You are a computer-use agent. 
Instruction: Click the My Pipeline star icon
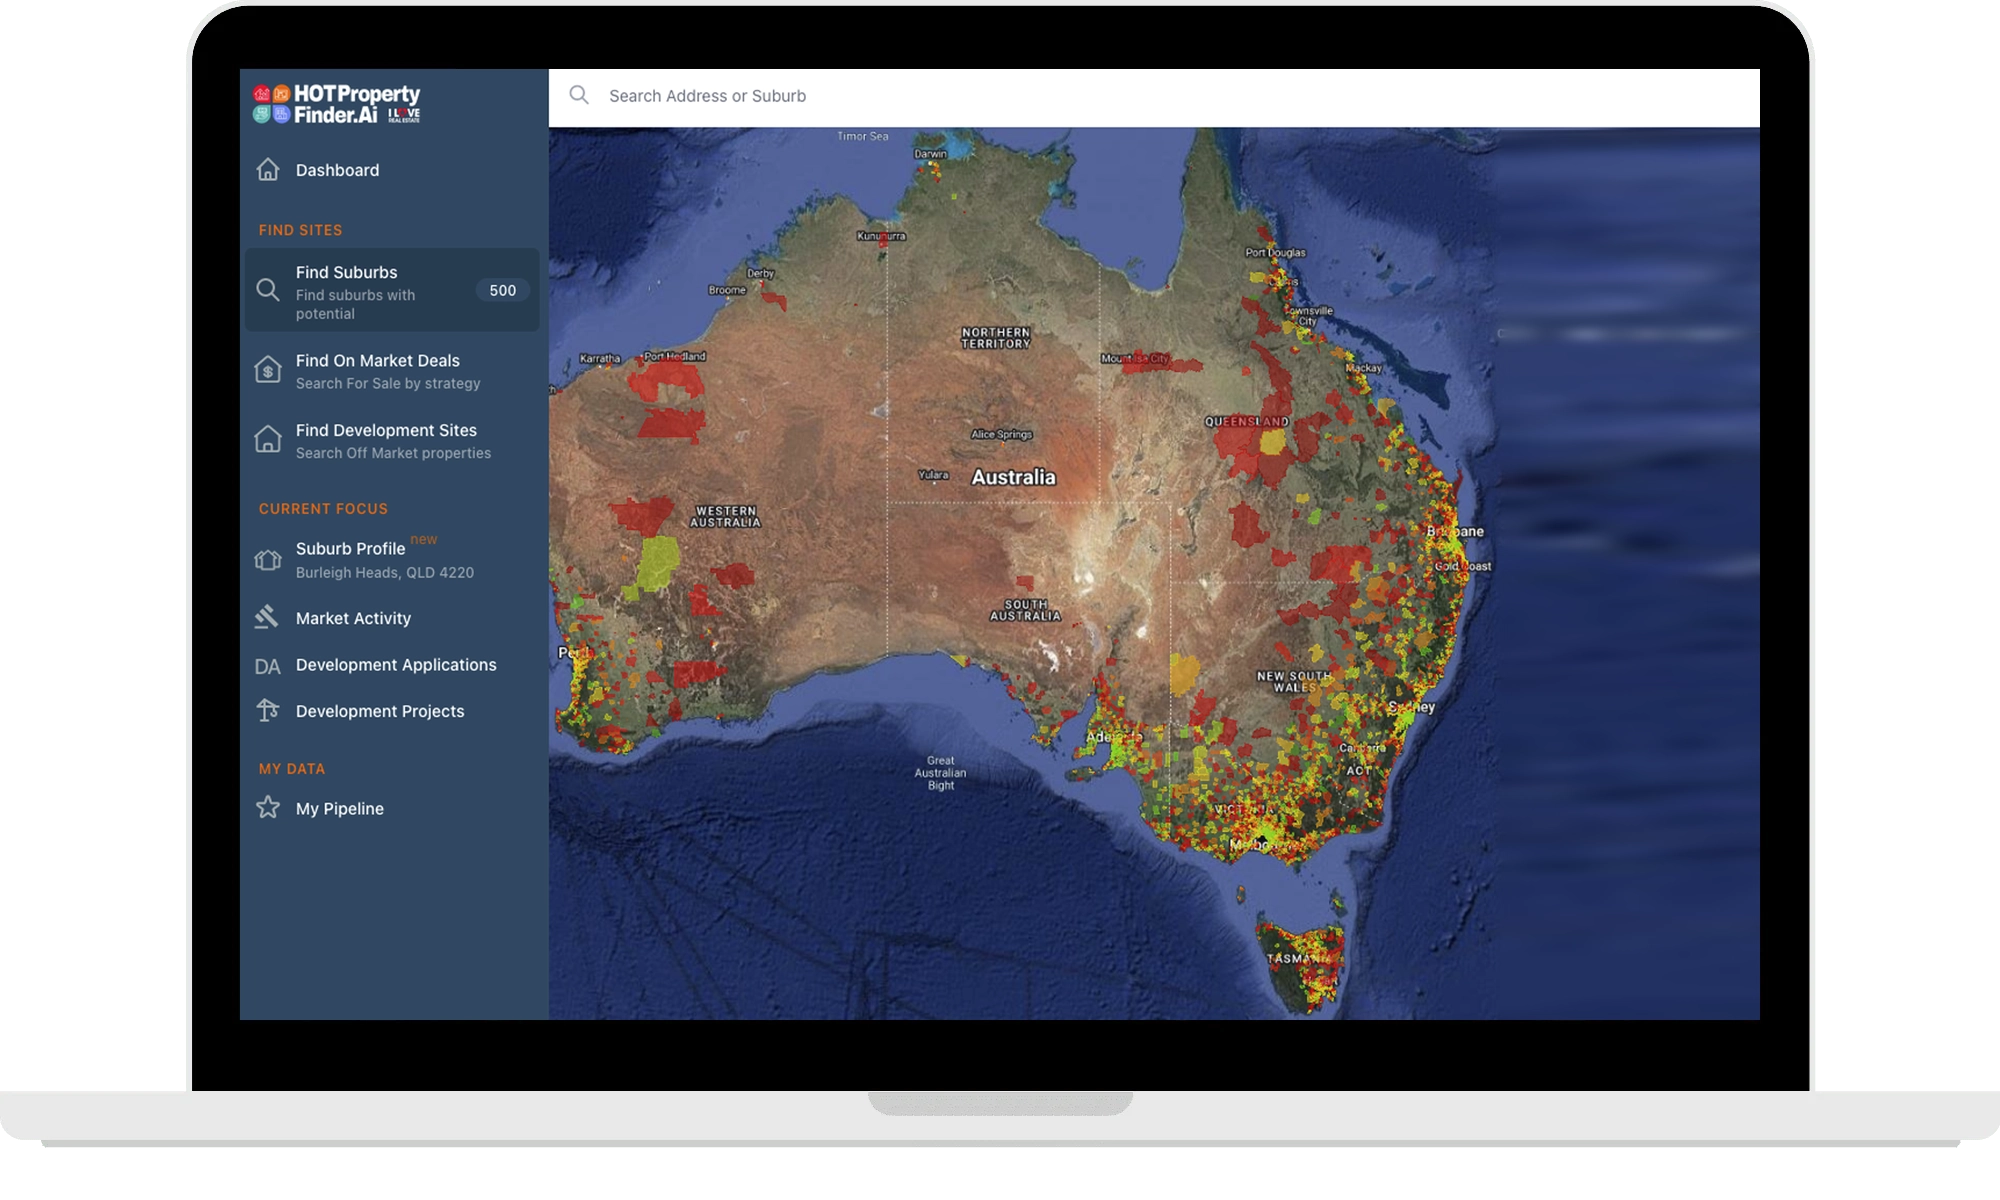(x=267, y=808)
